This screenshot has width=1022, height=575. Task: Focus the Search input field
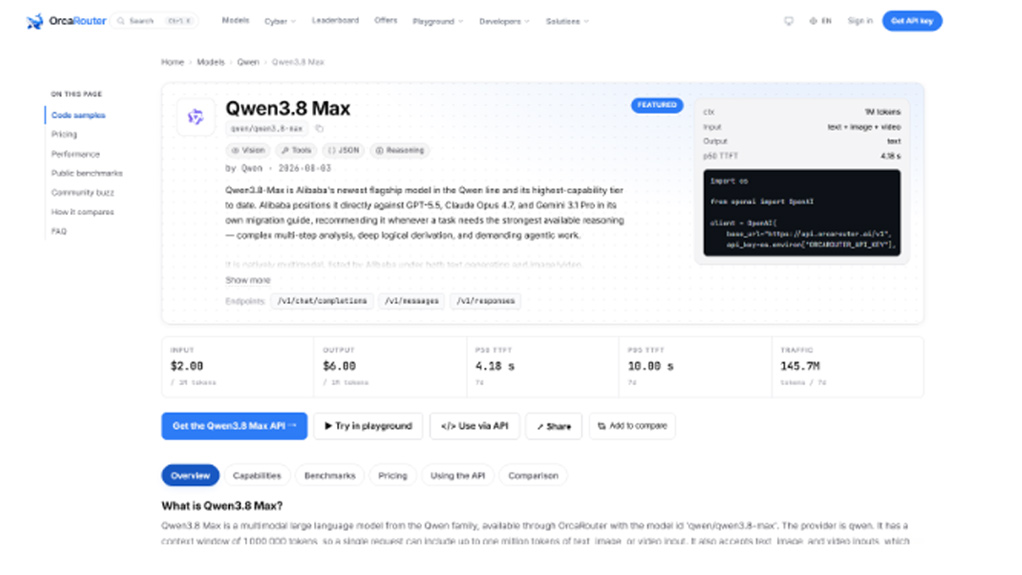pyautogui.click(x=154, y=21)
